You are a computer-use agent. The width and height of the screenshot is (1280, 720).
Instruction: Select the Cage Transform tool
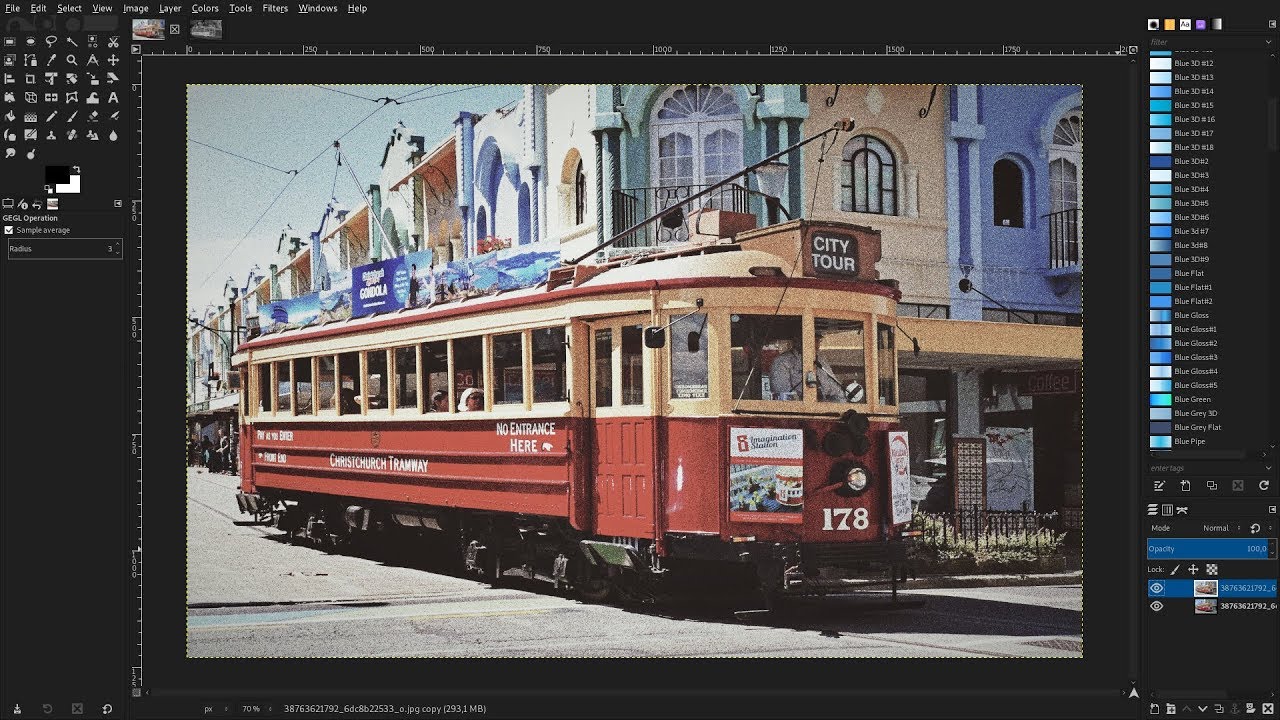72,98
